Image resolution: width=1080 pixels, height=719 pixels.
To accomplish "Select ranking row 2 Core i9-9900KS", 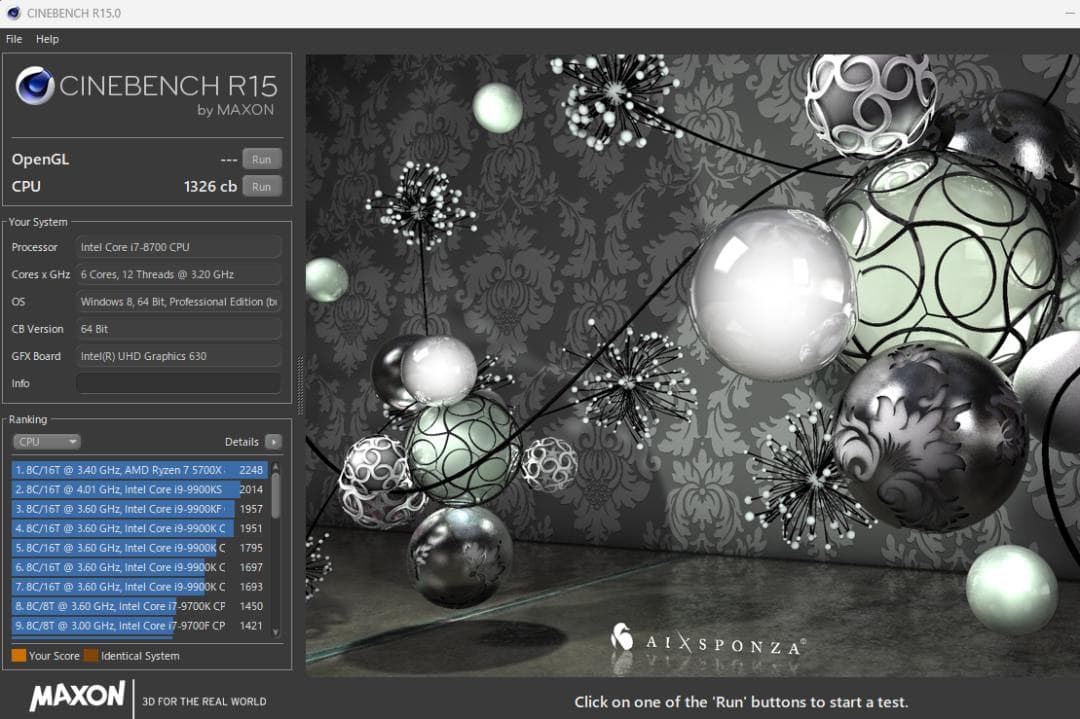I will click(140, 489).
